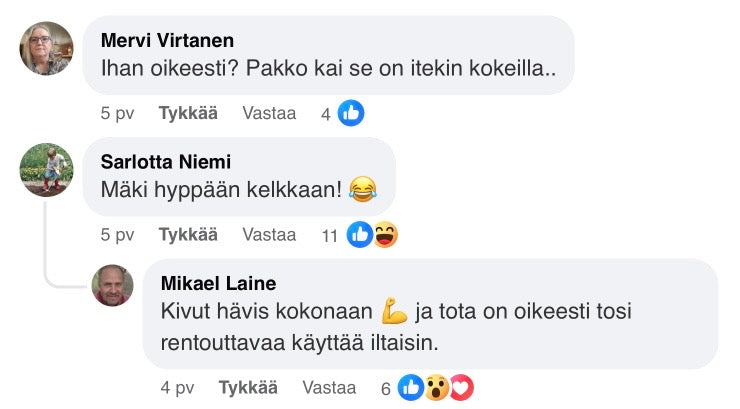Image resolution: width=740 pixels, height=409 pixels.
Task: Click the thumbs-up reaction icon on Mervi's comment
Action: [x=351, y=114]
